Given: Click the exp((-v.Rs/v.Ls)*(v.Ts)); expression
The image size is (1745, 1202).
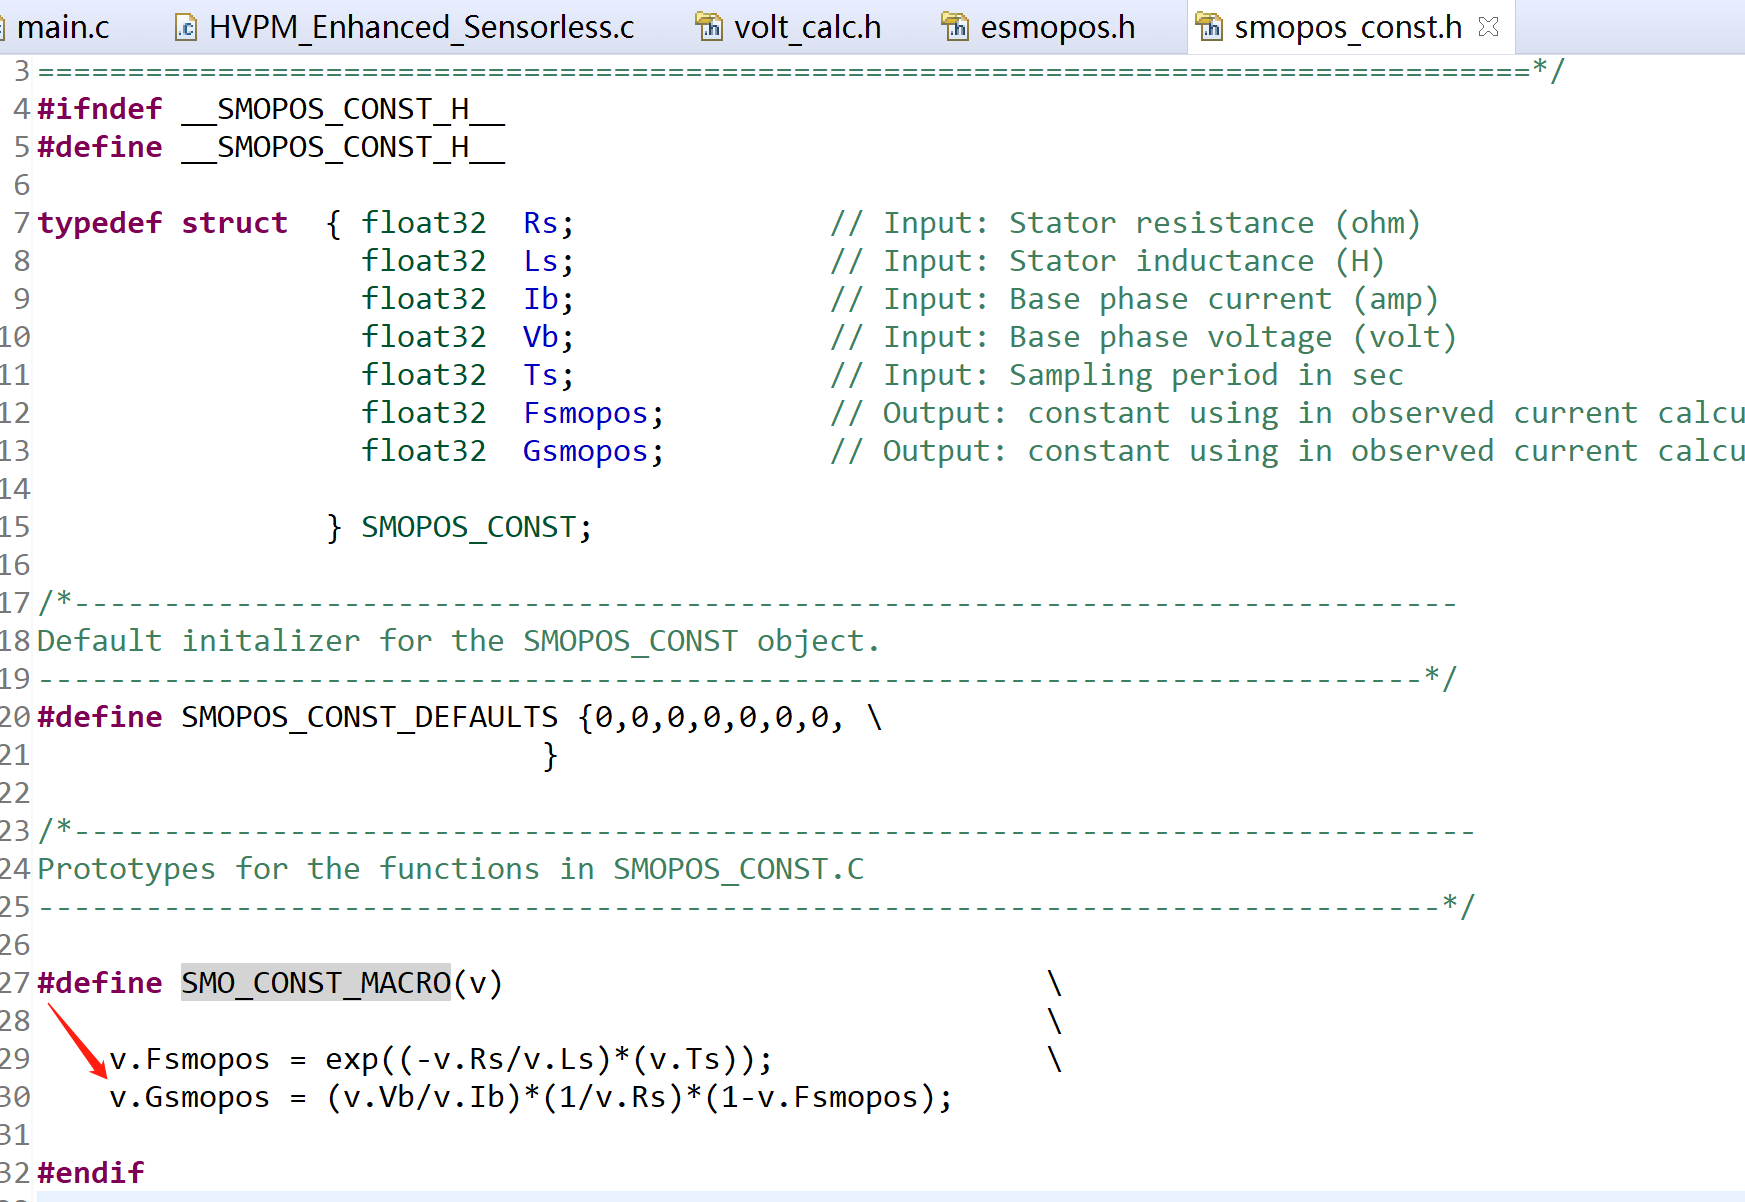Looking at the screenshot, I should (549, 1059).
